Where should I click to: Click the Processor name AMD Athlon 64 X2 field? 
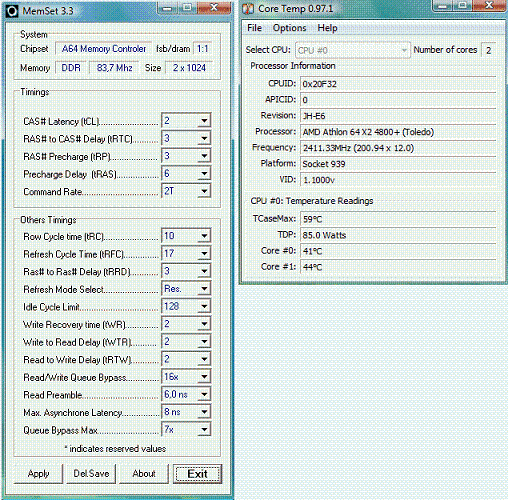(398, 132)
